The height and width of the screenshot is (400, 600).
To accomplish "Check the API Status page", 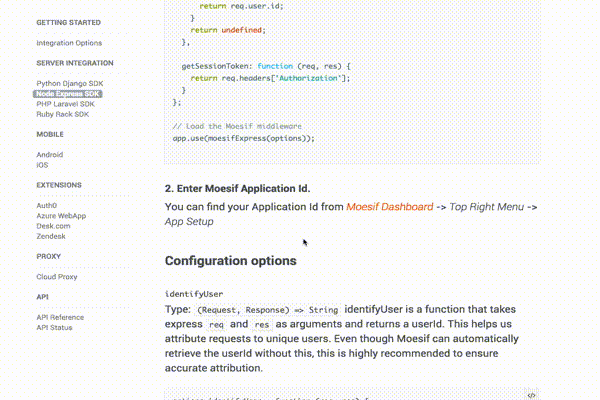I will (x=54, y=328).
